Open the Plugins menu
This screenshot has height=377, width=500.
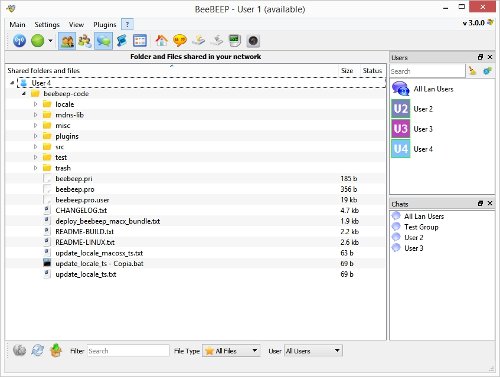point(105,25)
